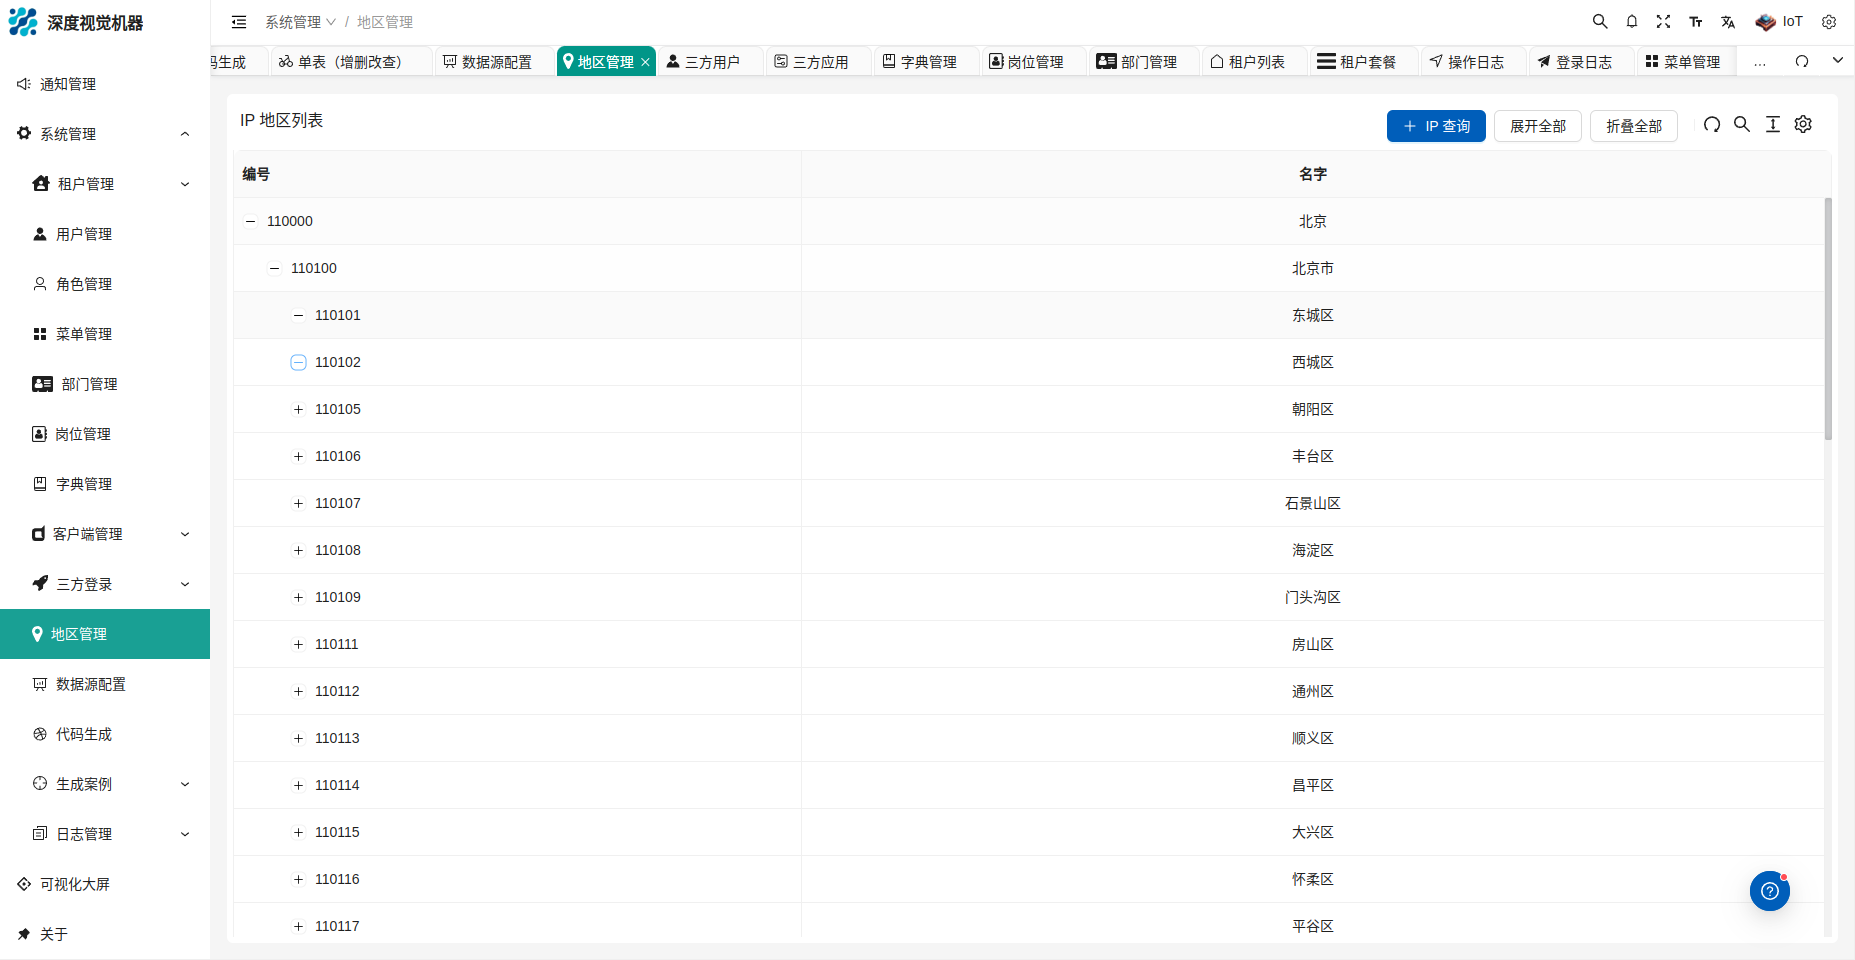This screenshot has height=960, width=1855.
Task: Expand the 110105 朝阳区 row
Action: pyautogui.click(x=298, y=409)
